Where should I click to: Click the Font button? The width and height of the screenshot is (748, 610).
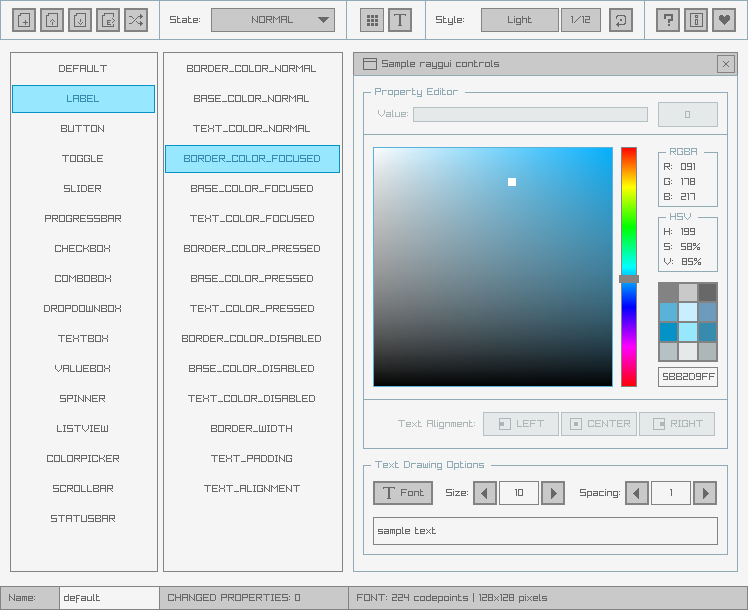tap(402, 493)
